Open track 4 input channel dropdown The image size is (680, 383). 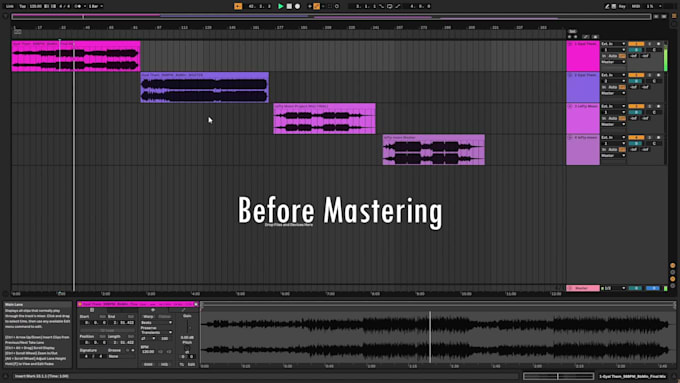(x=613, y=143)
